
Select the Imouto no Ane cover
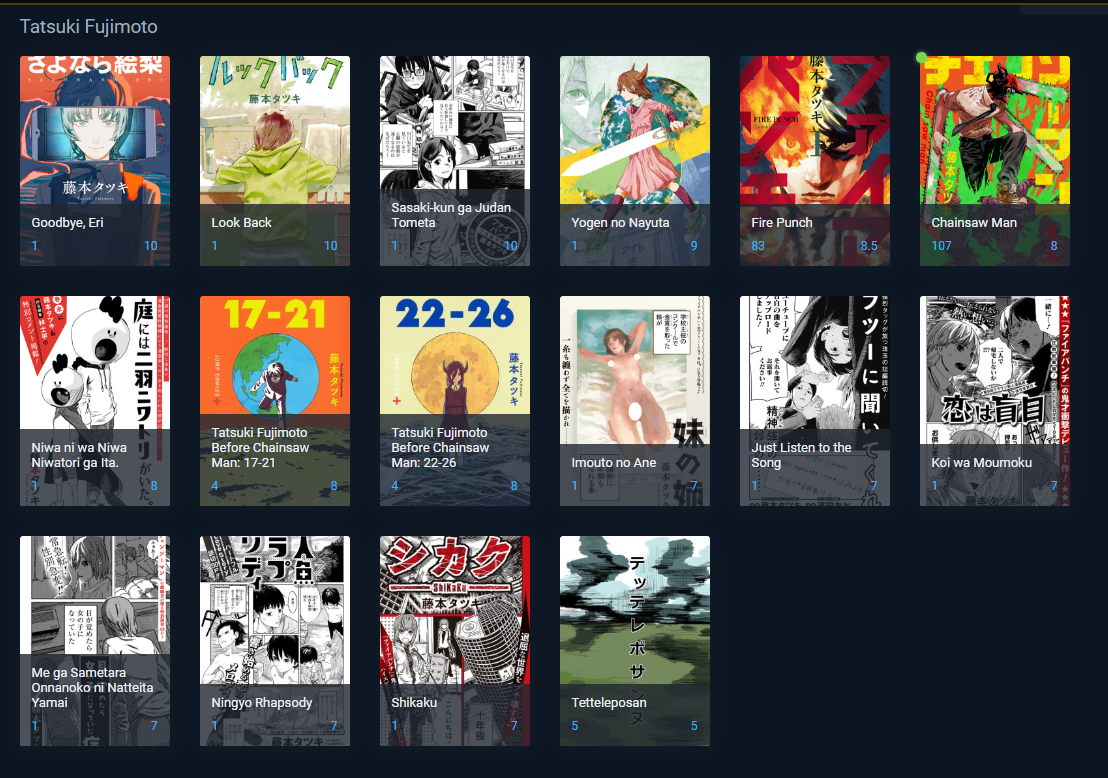(x=635, y=401)
